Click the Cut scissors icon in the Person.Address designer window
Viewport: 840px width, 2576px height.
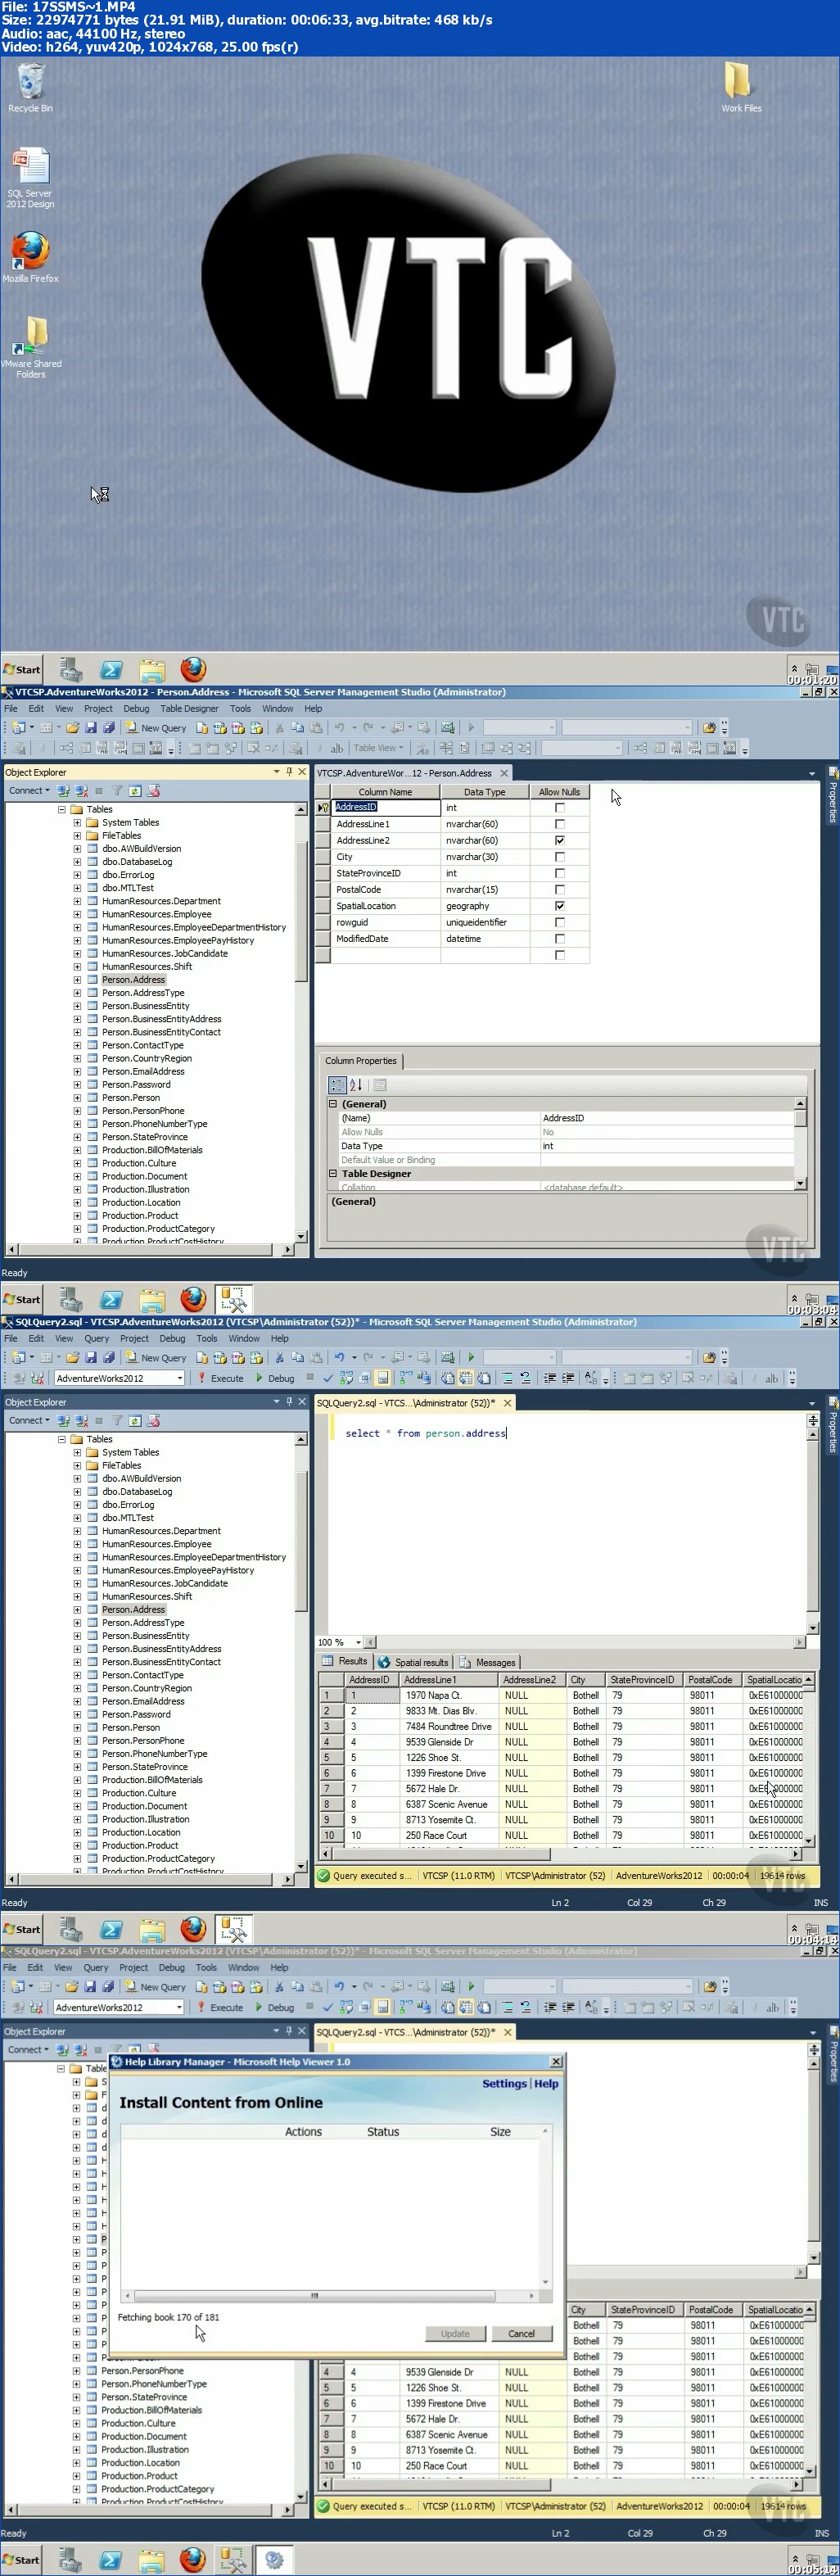279,727
